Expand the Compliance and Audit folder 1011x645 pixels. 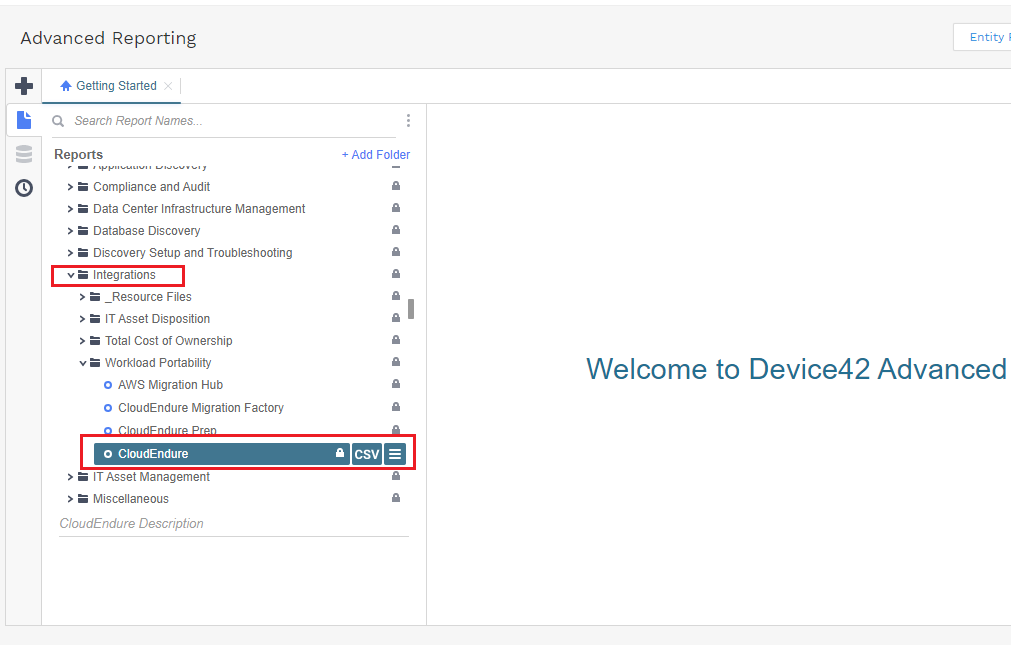pyautogui.click(x=70, y=187)
